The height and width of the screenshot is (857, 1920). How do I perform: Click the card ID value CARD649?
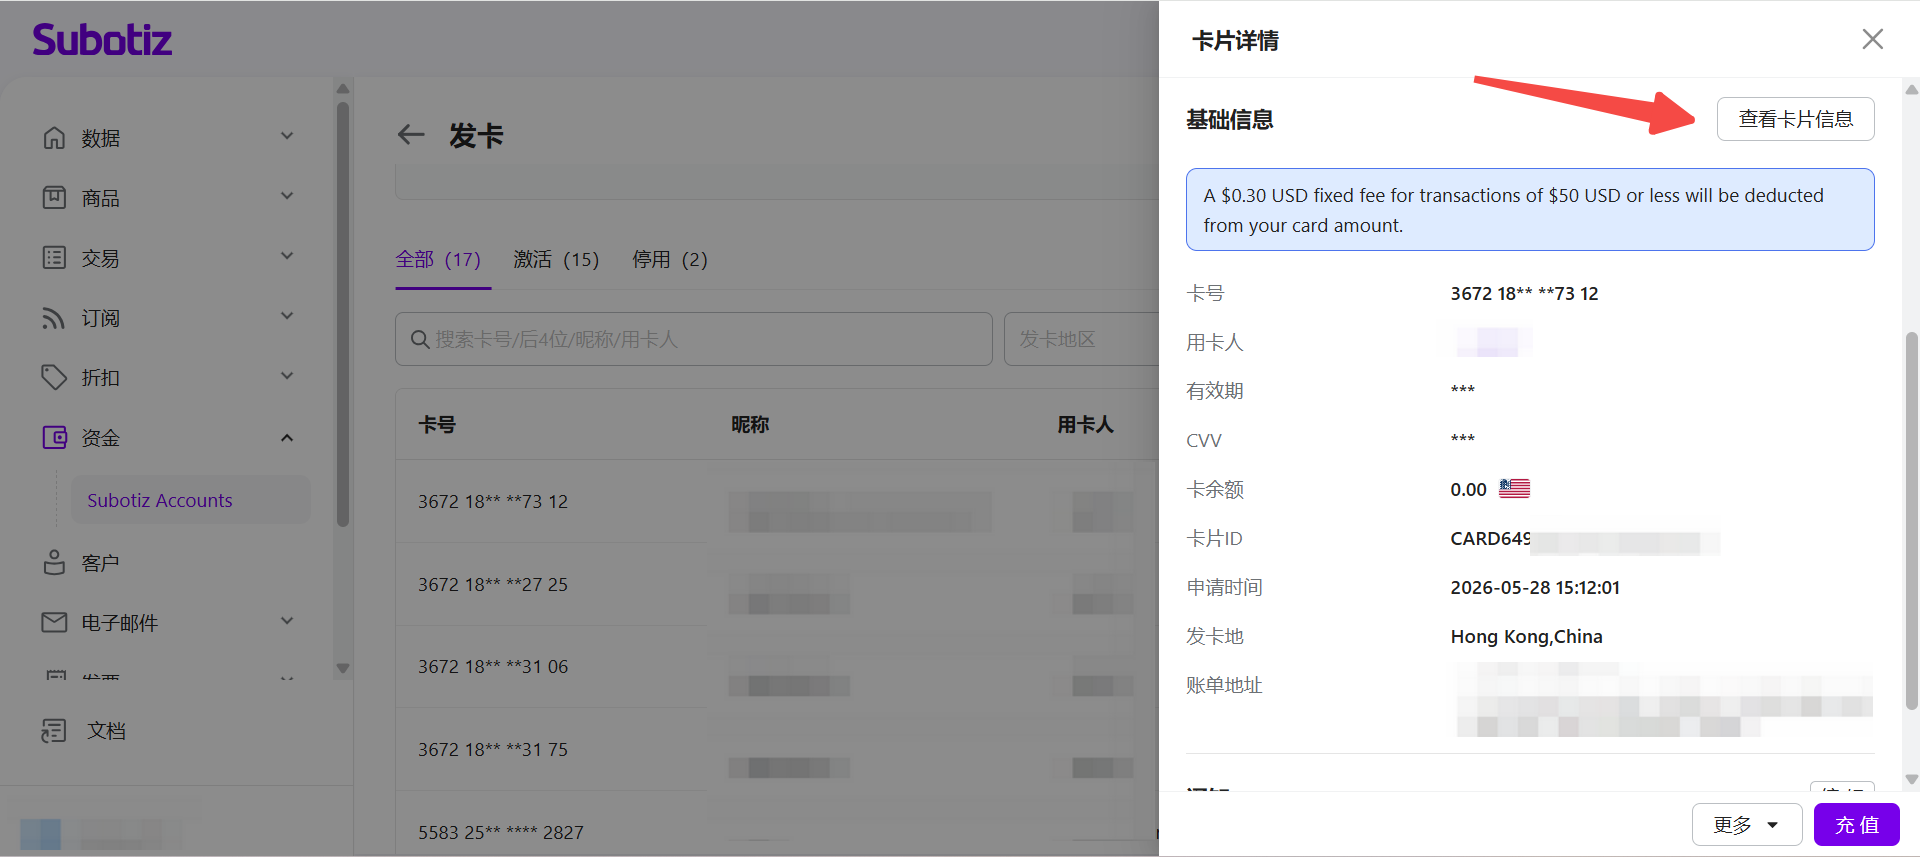click(x=1490, y=539)
